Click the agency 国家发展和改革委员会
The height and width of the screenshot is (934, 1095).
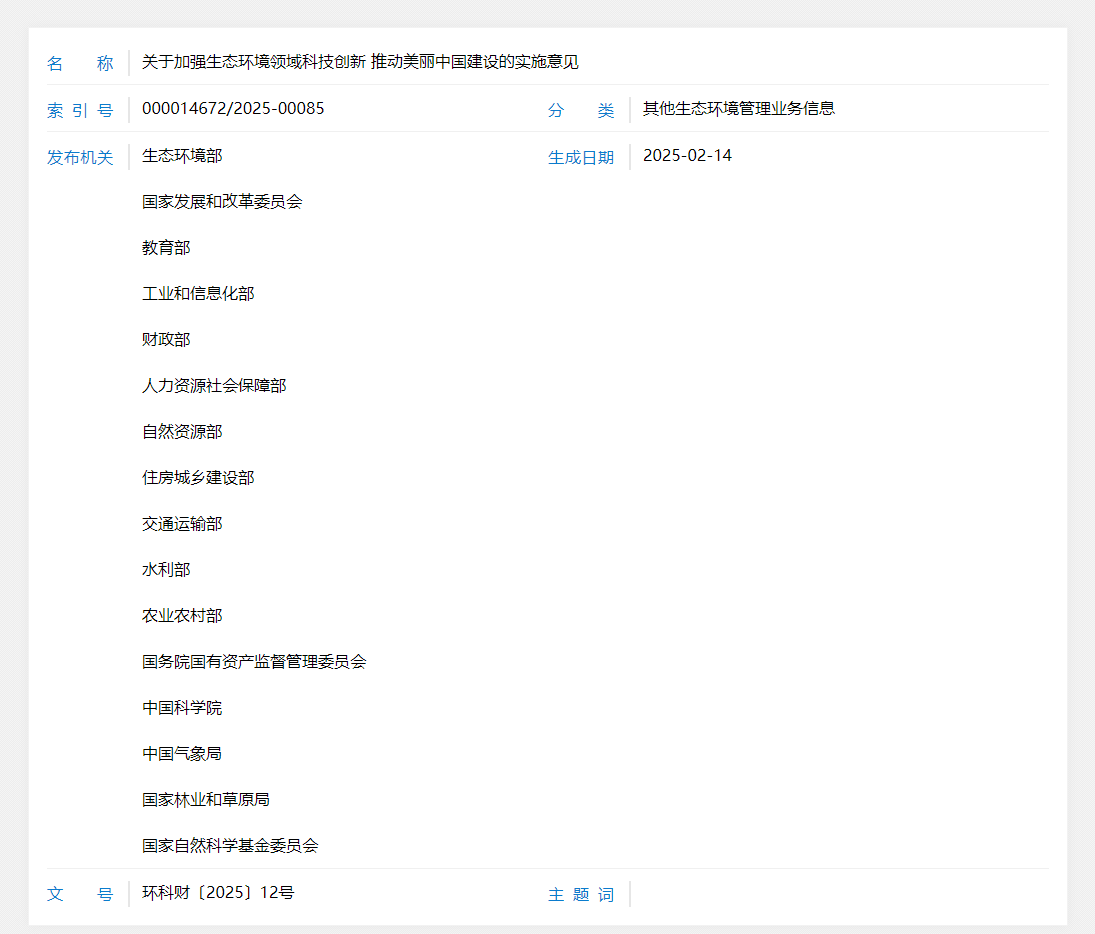click(x=222, y=202)
